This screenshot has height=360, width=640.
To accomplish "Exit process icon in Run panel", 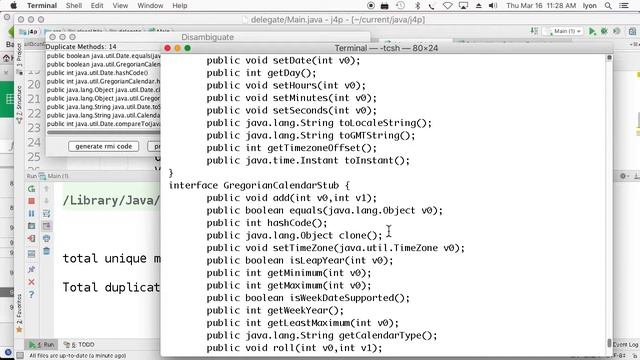I will 31,238.
